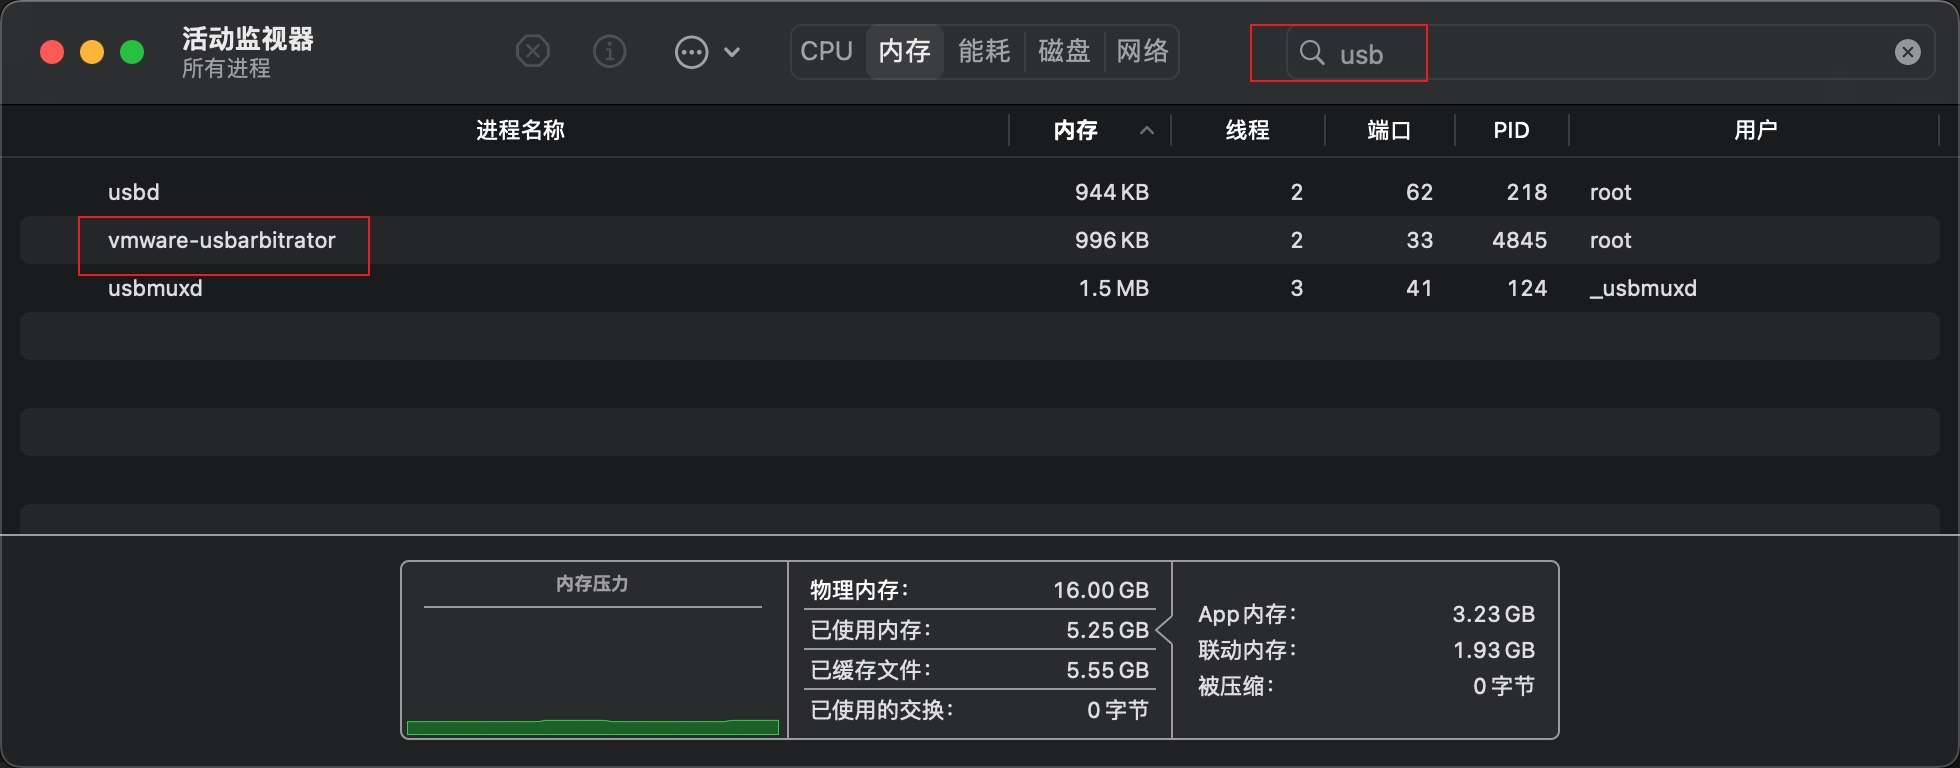Screen dimensions: 1960x768
Task: Sort by 用户 column header
Action: tap(1755, 131)
